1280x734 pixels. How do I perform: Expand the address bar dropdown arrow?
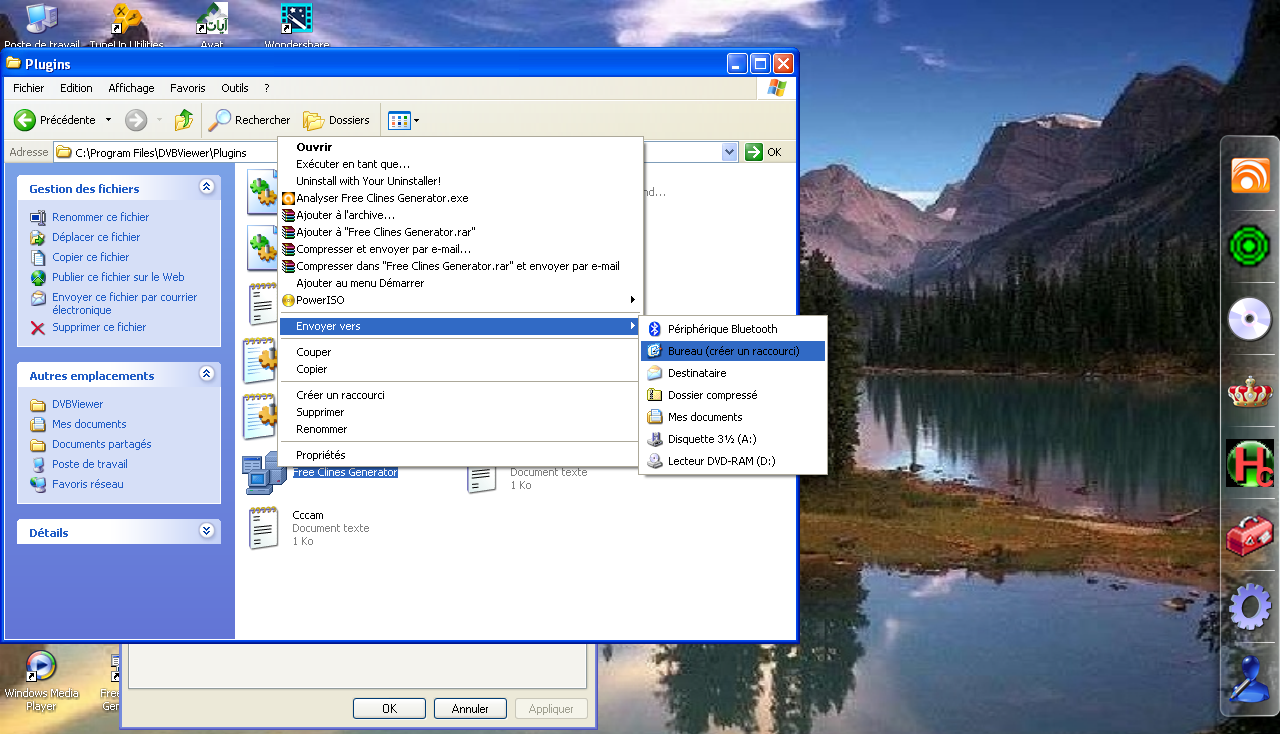coord(729,152)
